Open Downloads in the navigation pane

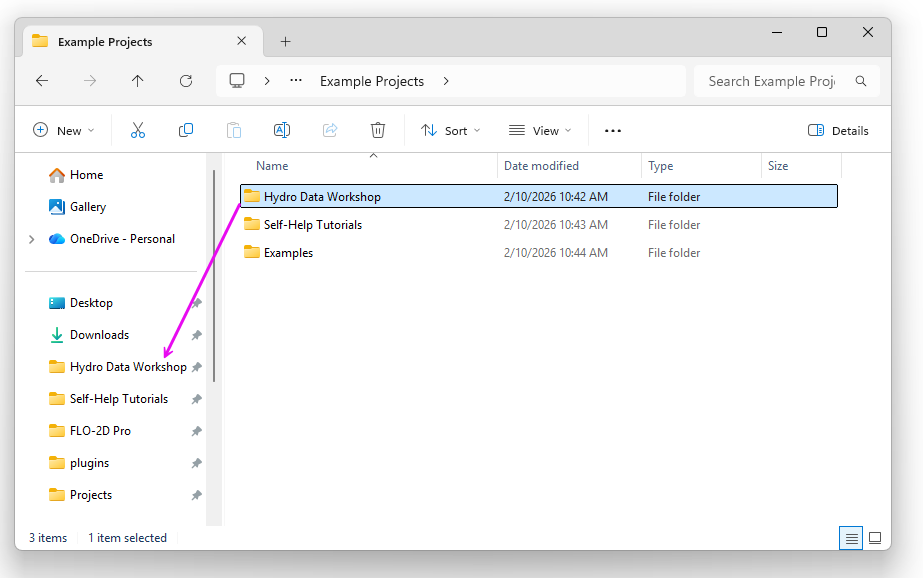(99, 335)
